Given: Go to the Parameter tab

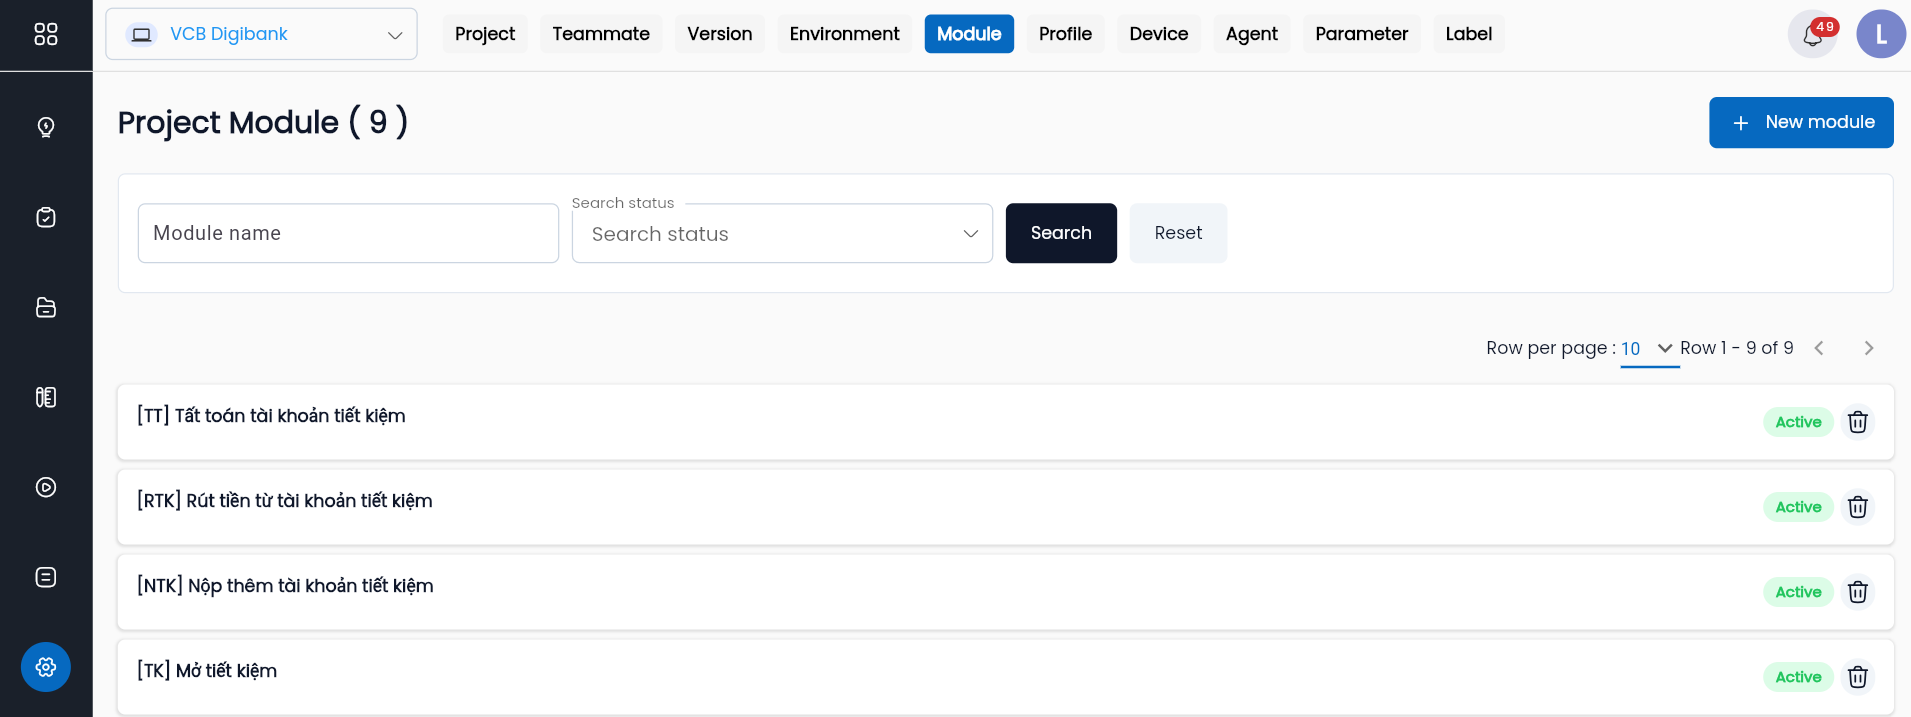Looking at the screenshot, I should [1361, 34].
